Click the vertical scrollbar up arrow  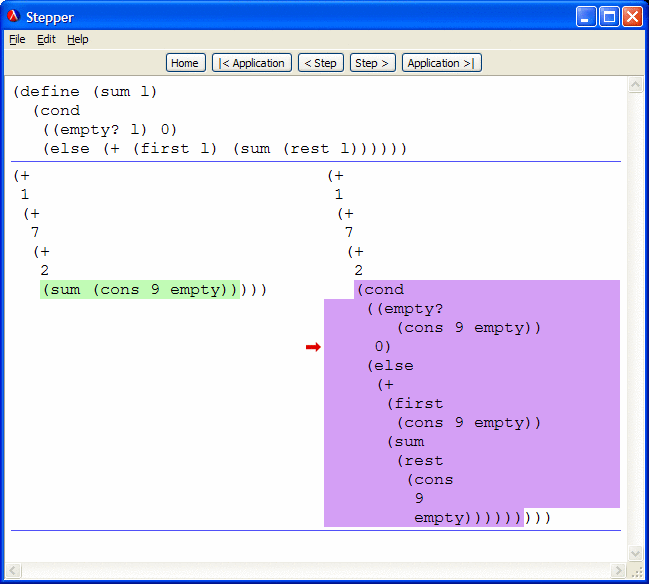(635, 85)
